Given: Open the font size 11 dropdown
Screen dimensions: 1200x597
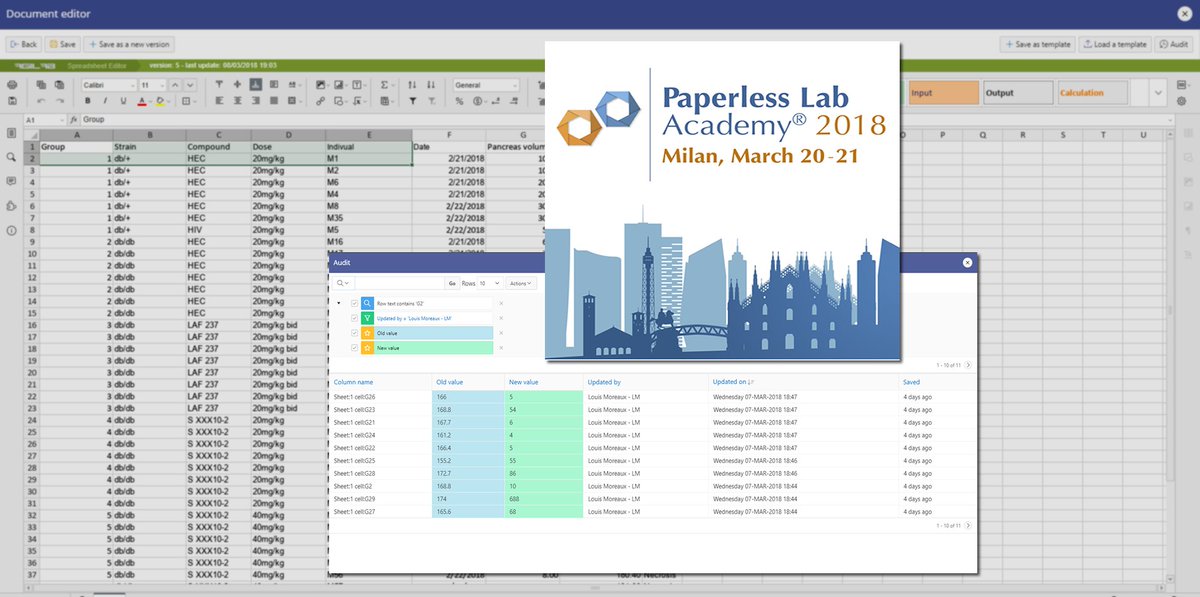Looking at the screenshot, I should pyautogui.click(x=152, y=85).
